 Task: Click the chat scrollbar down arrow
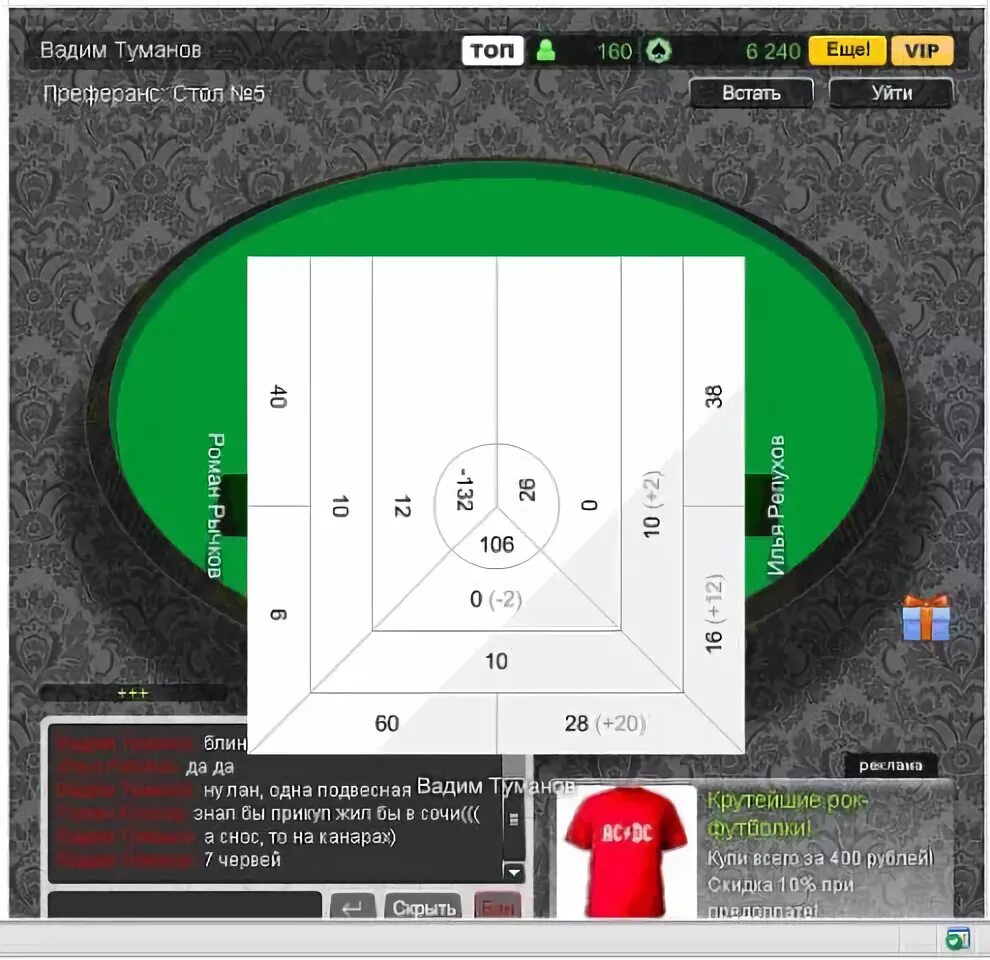point(514,872)
